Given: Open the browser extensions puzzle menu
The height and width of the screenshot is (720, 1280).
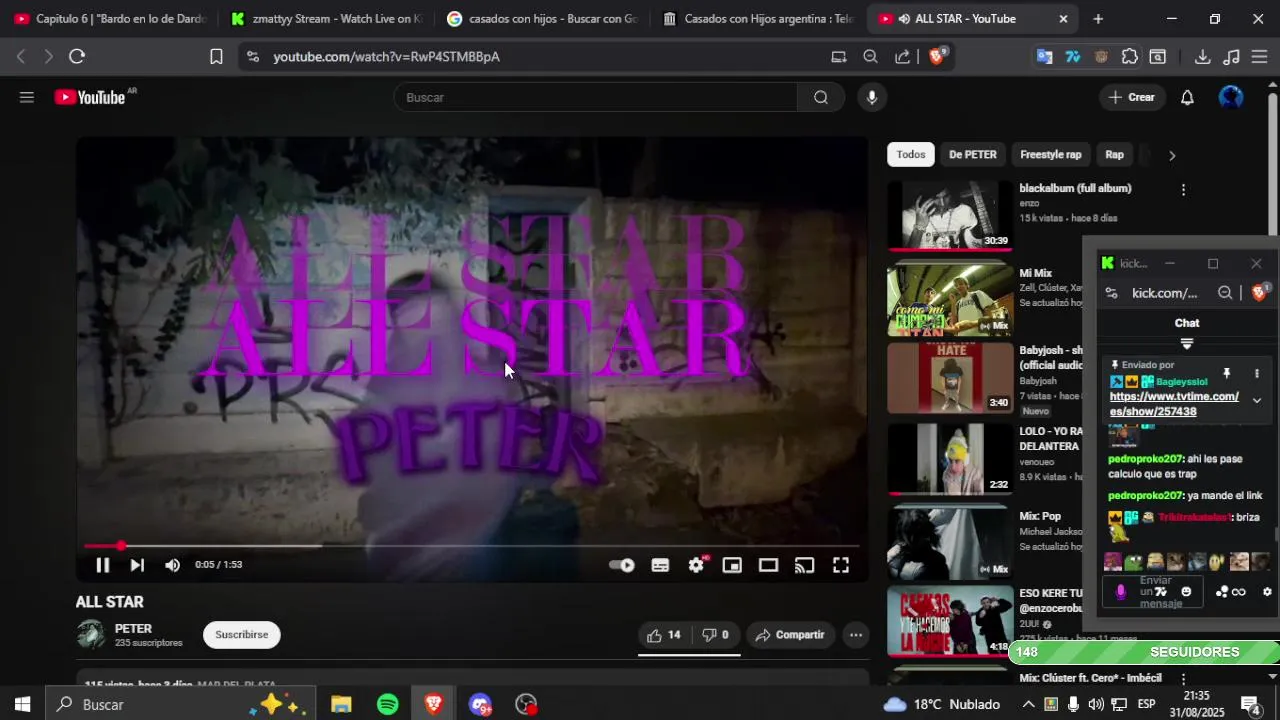Looking at the screenshot, I should pyautogui.click(x=1130, y=57).
